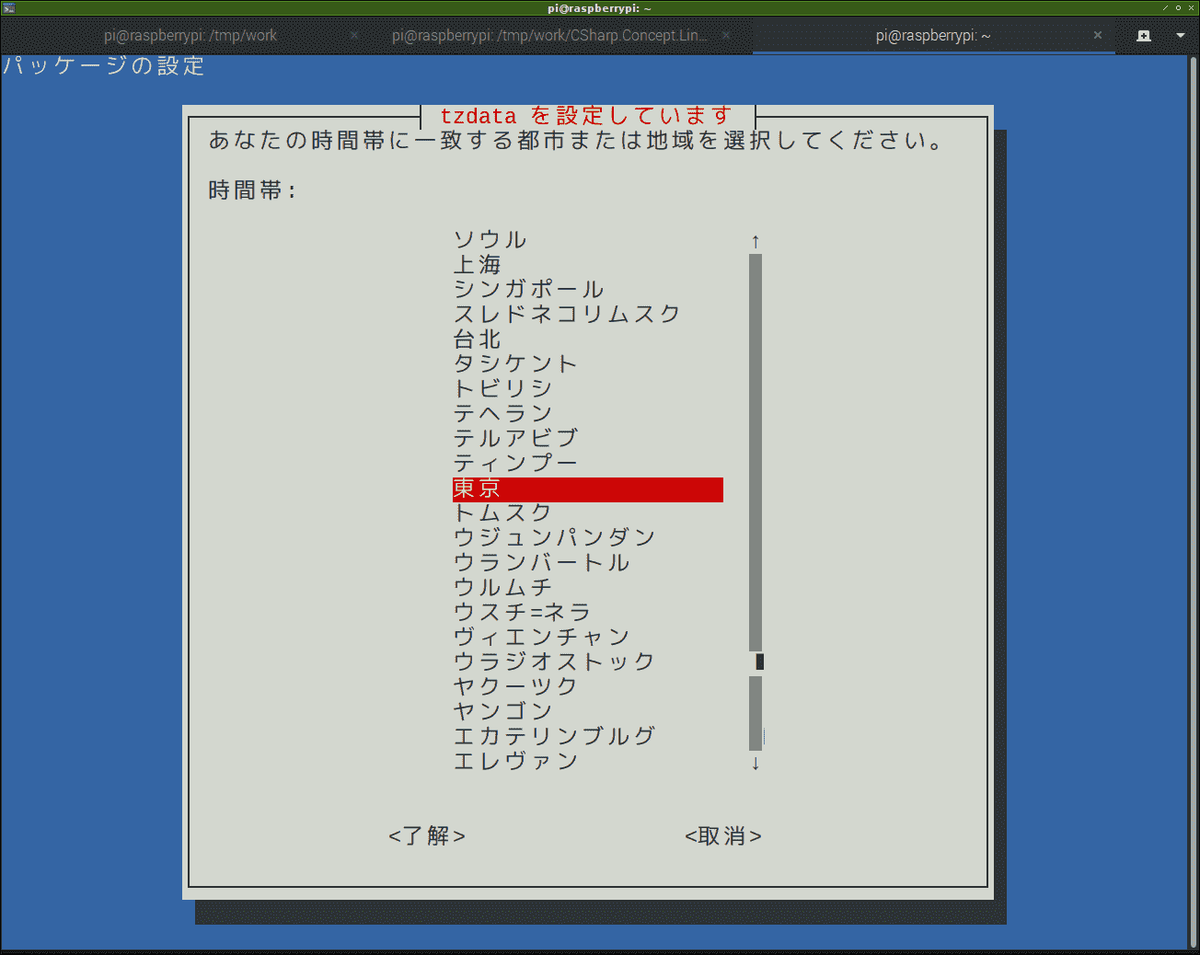Close the active pi@raspberrypi: ~ tab

click(1098, 35)
